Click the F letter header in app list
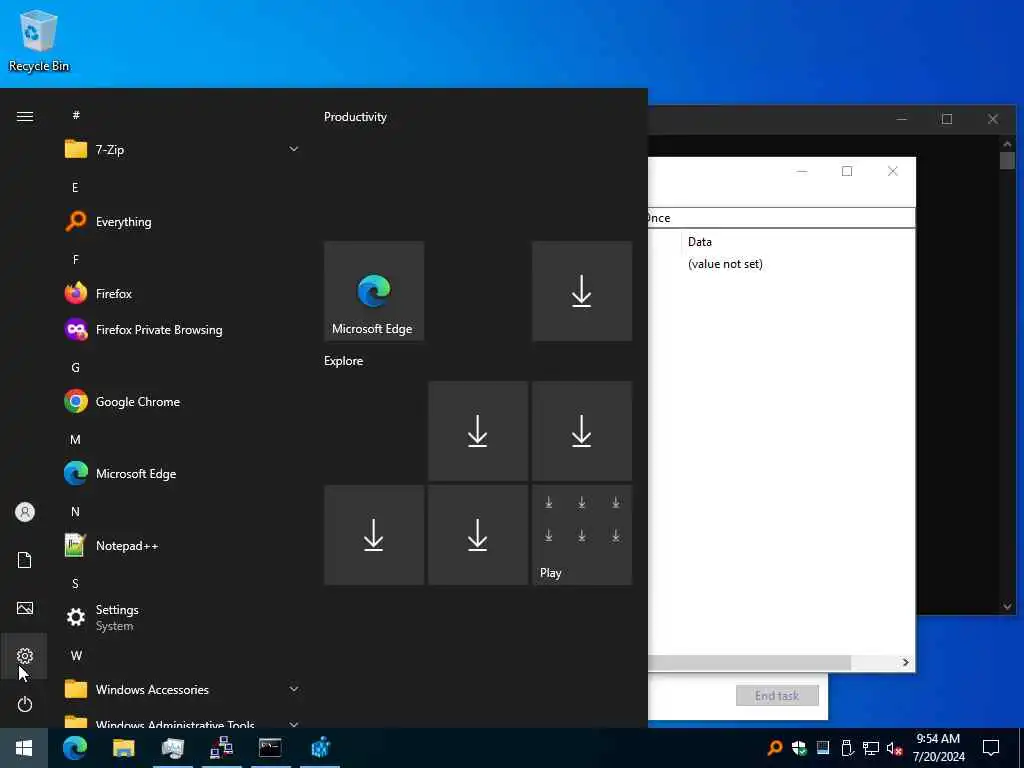1024x768 pixels. (75, 259)
